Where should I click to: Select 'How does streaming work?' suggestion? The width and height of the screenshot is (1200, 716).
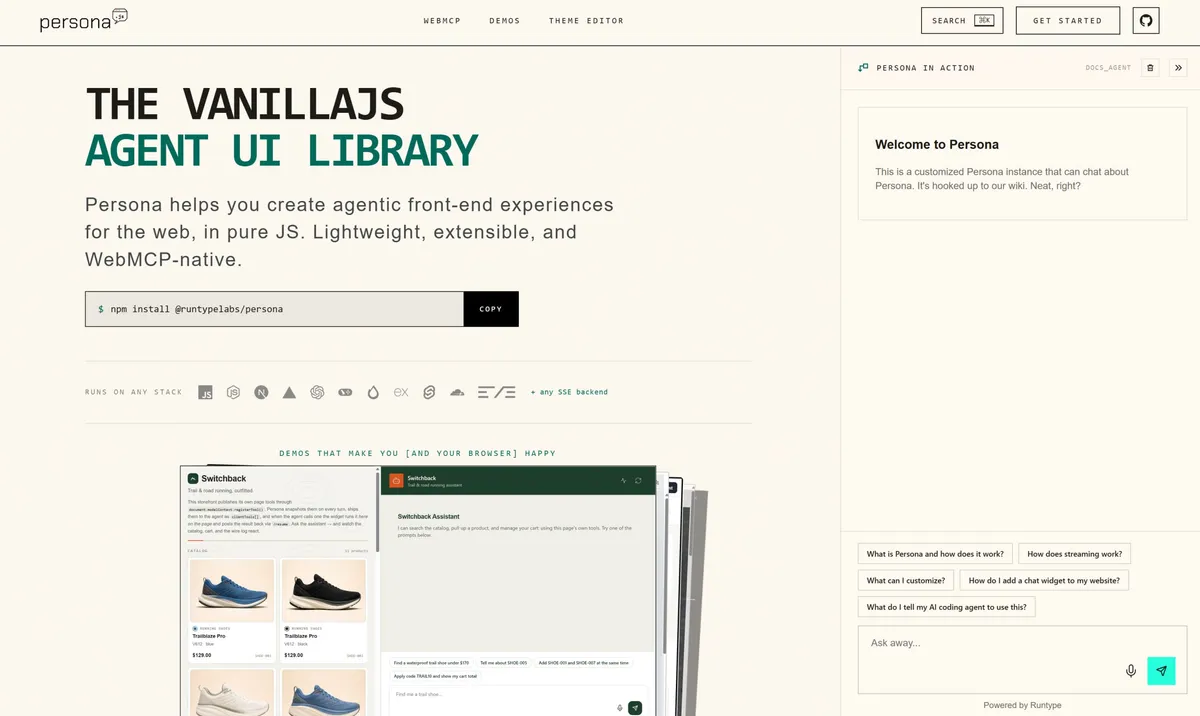tap(1075, 553)
